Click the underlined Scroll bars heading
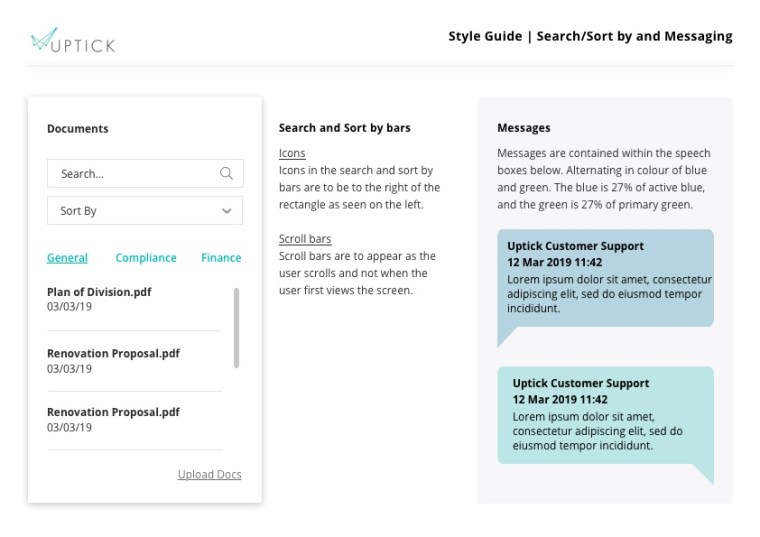The height and width of the screenshot is (537, 760). pos(305,239)
